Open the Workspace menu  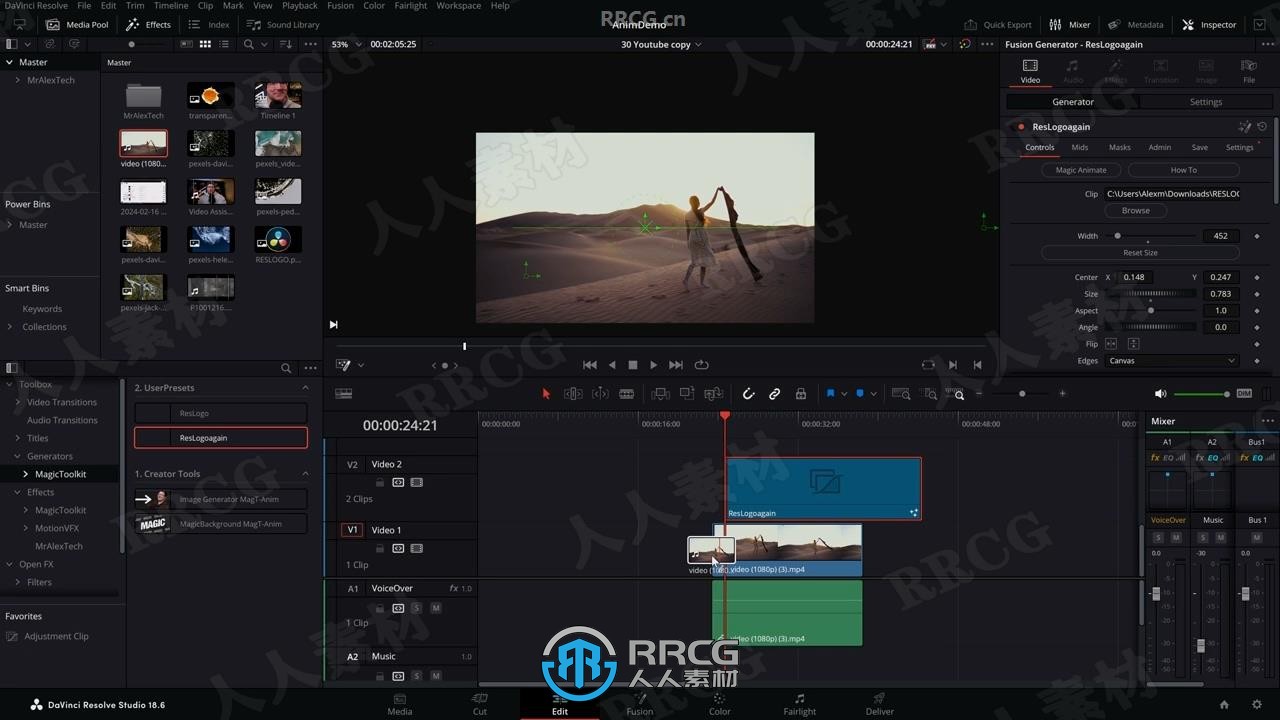tap(459, 6)
